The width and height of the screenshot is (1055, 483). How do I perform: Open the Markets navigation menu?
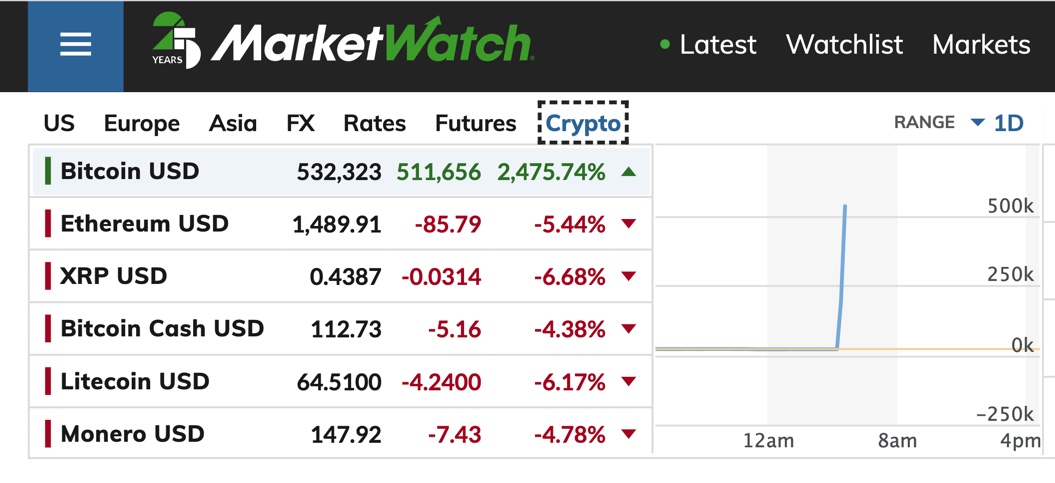coord(980,45)
